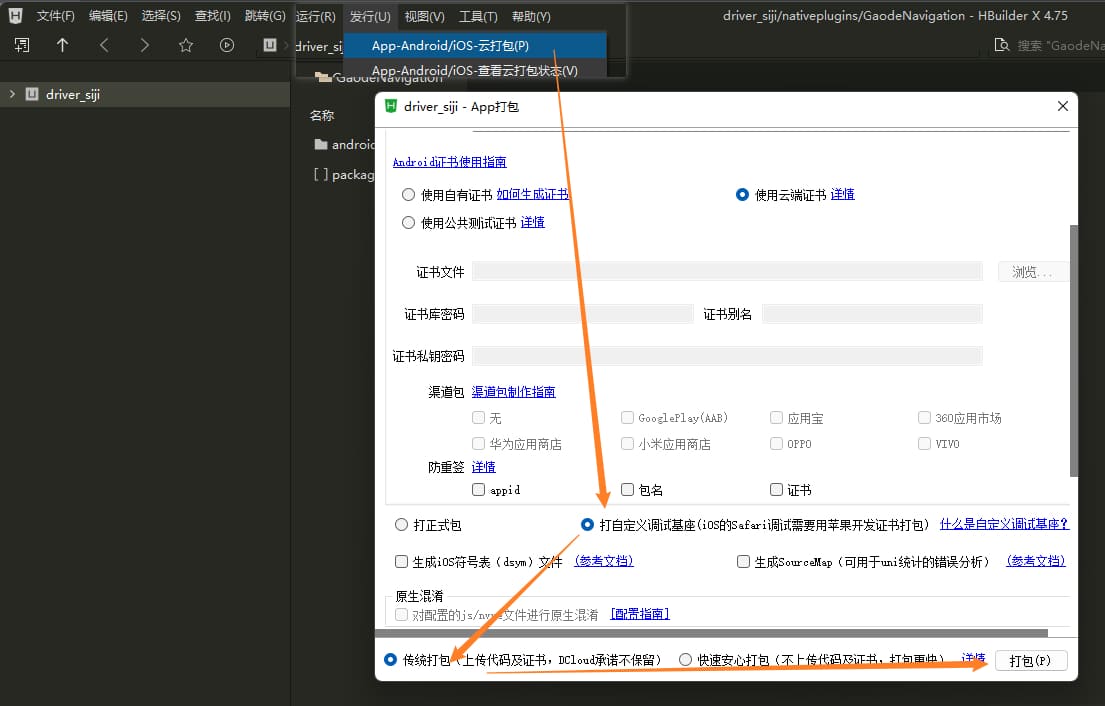Open the 运行(R) menu
The width and height of the screenshot is (1105, 706).
pyautogui.click(x=316, y=16)
